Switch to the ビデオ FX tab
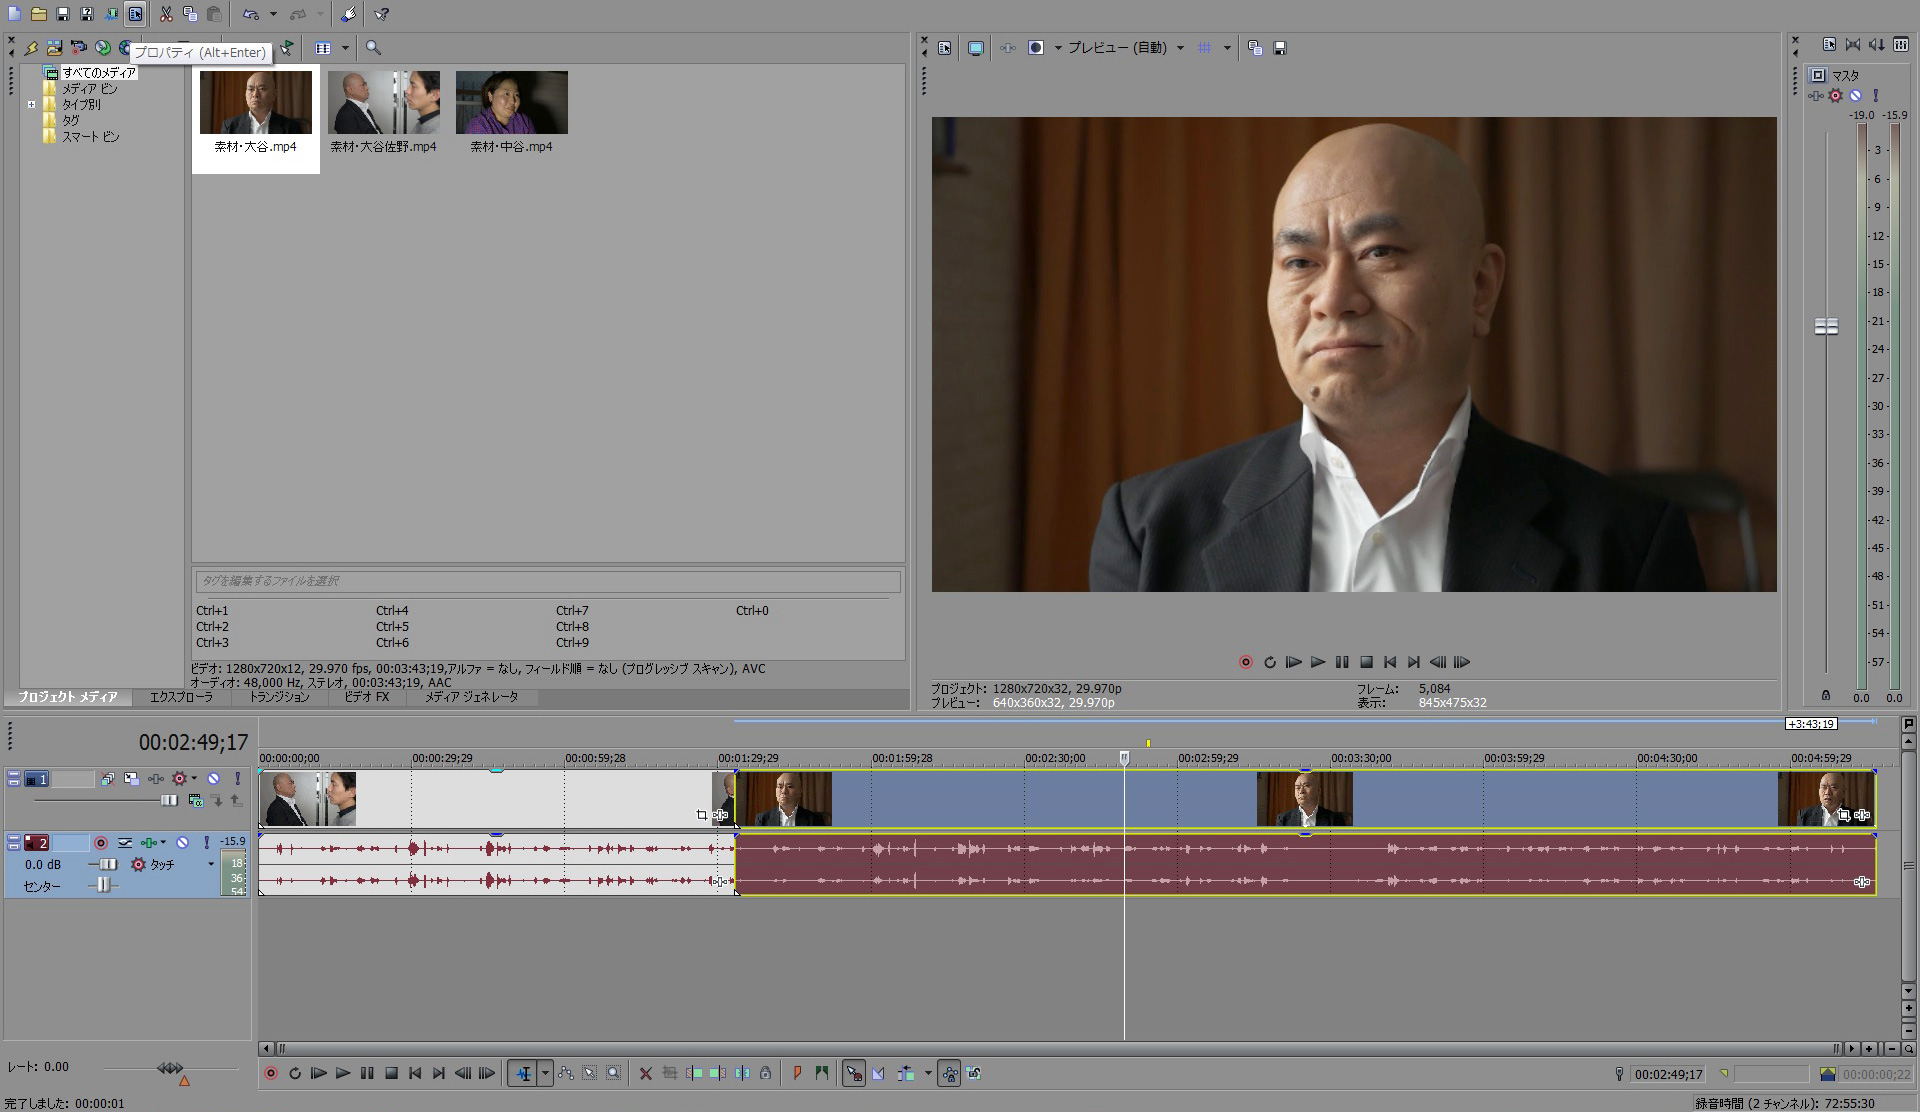 (x=366, y=697)
